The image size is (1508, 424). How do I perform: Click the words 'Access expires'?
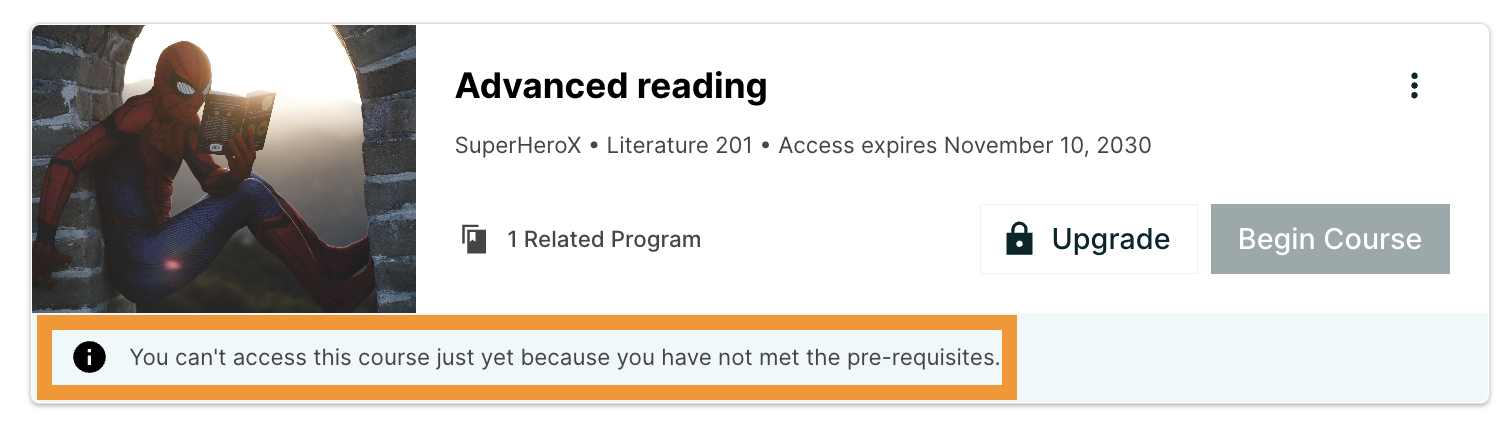coord(857,146)
